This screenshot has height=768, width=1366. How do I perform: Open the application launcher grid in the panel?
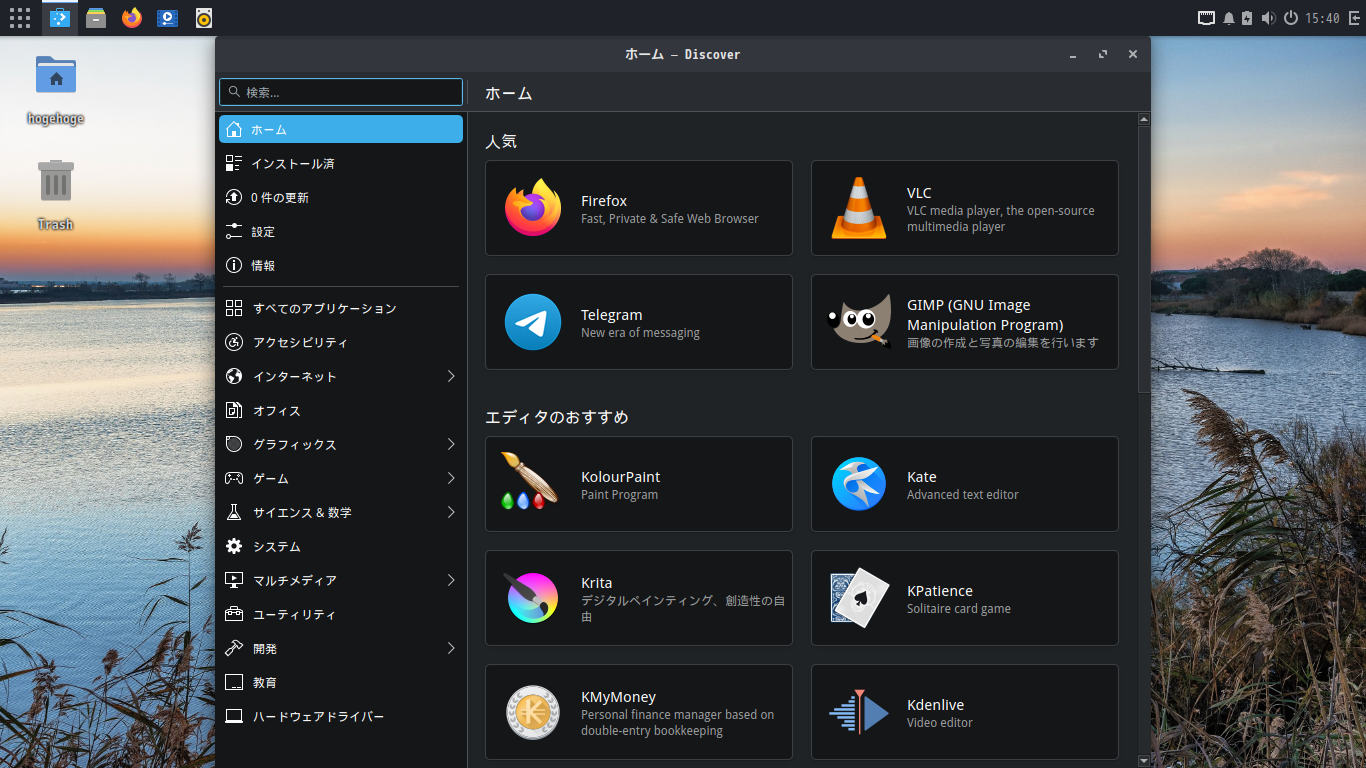click(20, 18)
